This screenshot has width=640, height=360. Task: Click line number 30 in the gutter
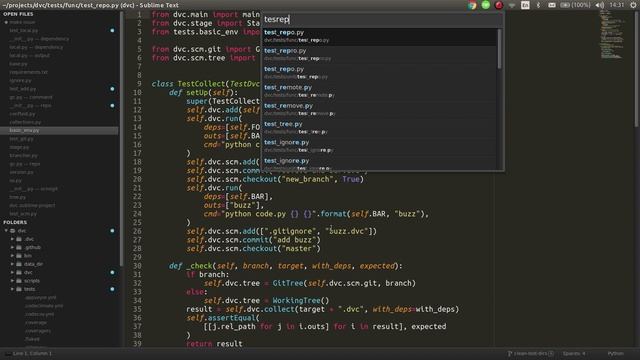[x=137, y=266]
